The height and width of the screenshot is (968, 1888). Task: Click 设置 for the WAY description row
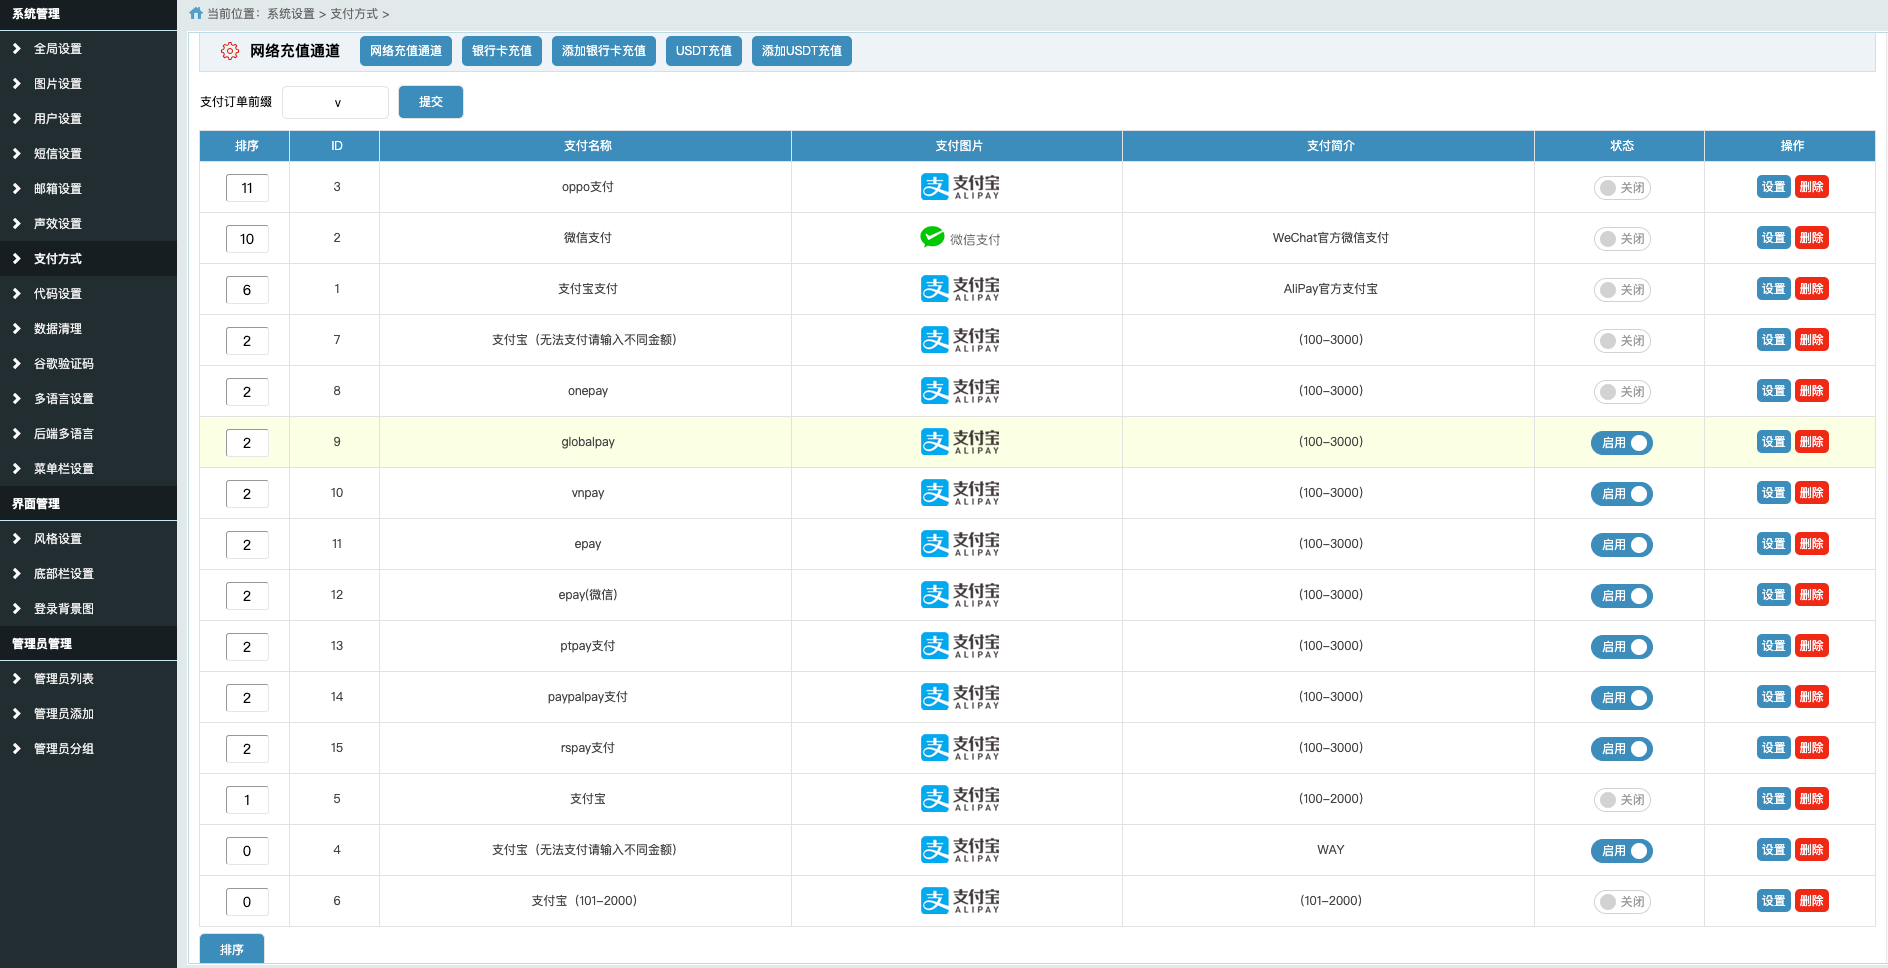[x=1774, y=850]
